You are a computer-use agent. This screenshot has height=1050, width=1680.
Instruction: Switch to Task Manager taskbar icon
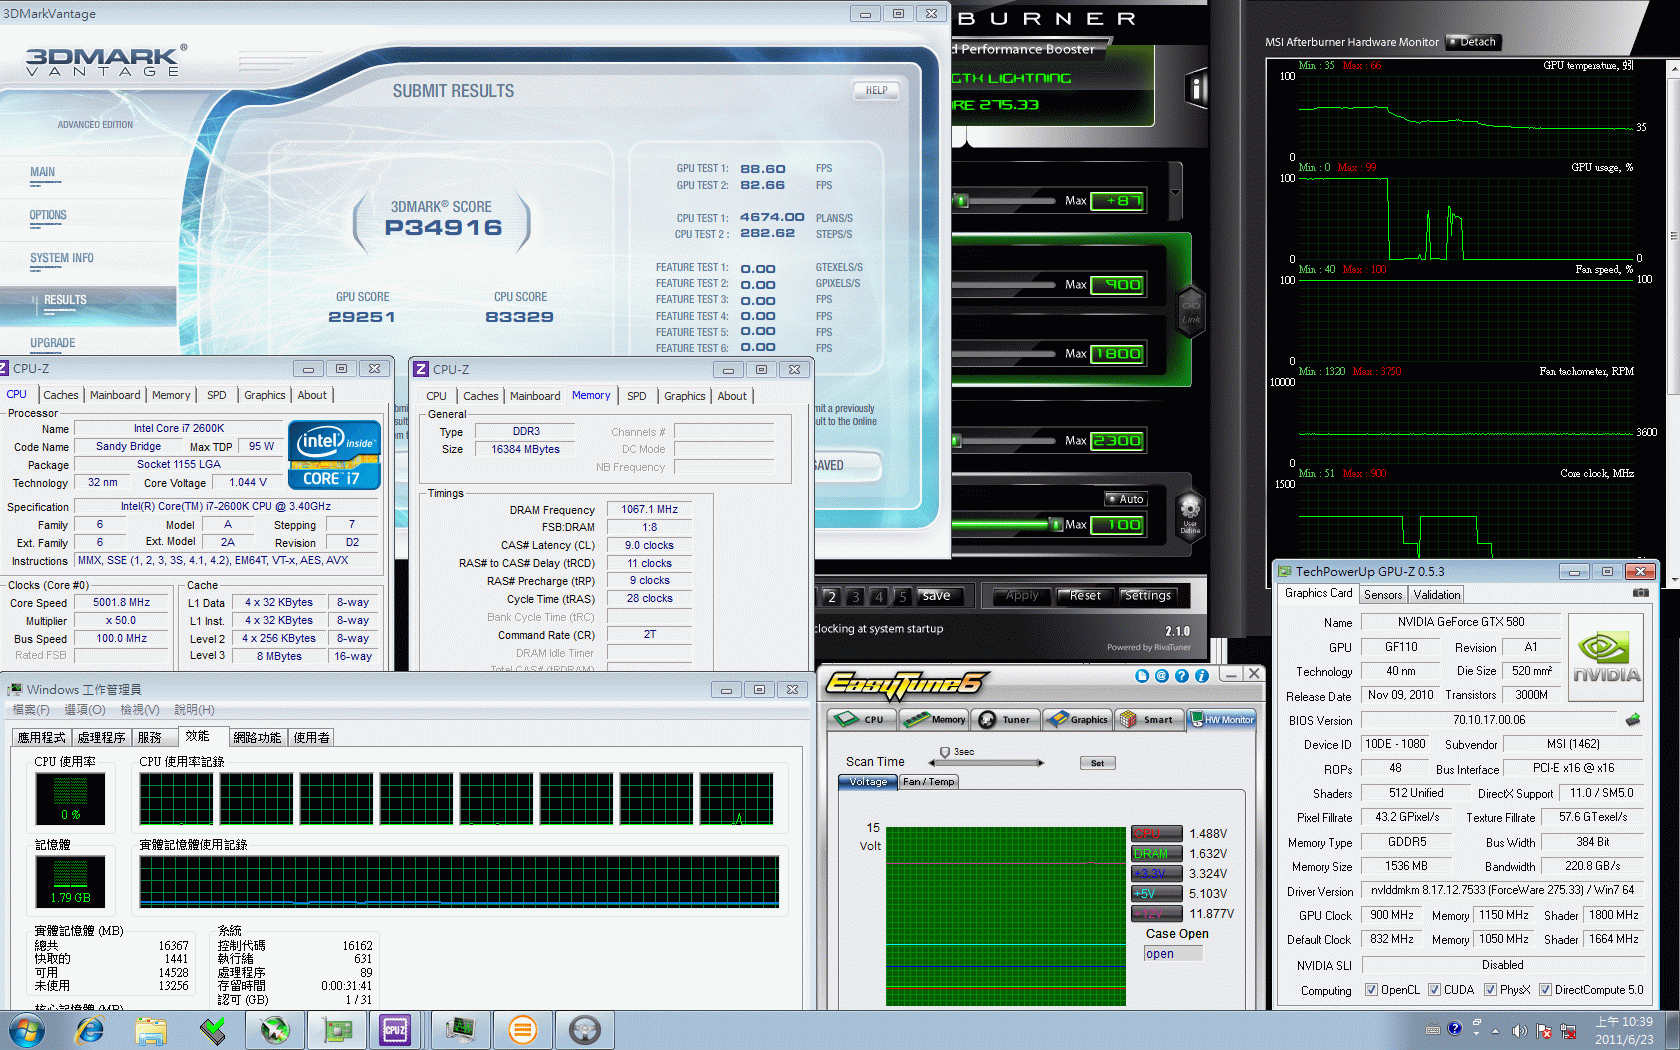(459, 1030)
